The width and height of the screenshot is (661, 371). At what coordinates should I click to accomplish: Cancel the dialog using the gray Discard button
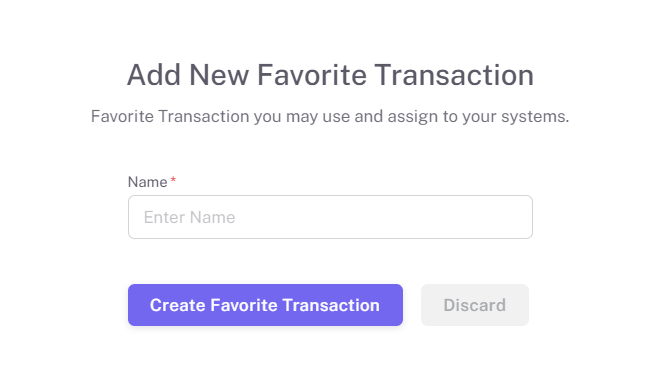point(475,305)
